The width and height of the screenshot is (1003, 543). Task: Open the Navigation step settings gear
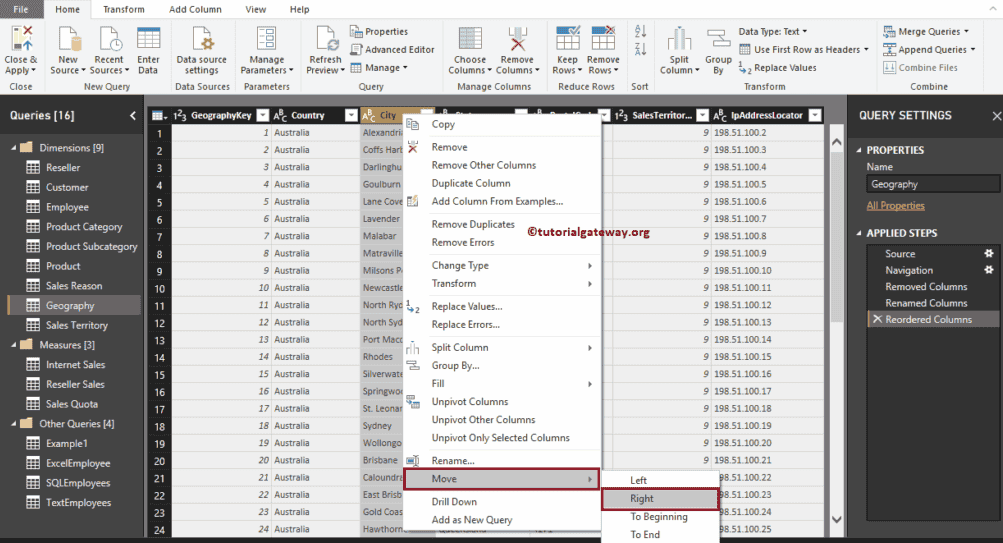coord(988,270)
